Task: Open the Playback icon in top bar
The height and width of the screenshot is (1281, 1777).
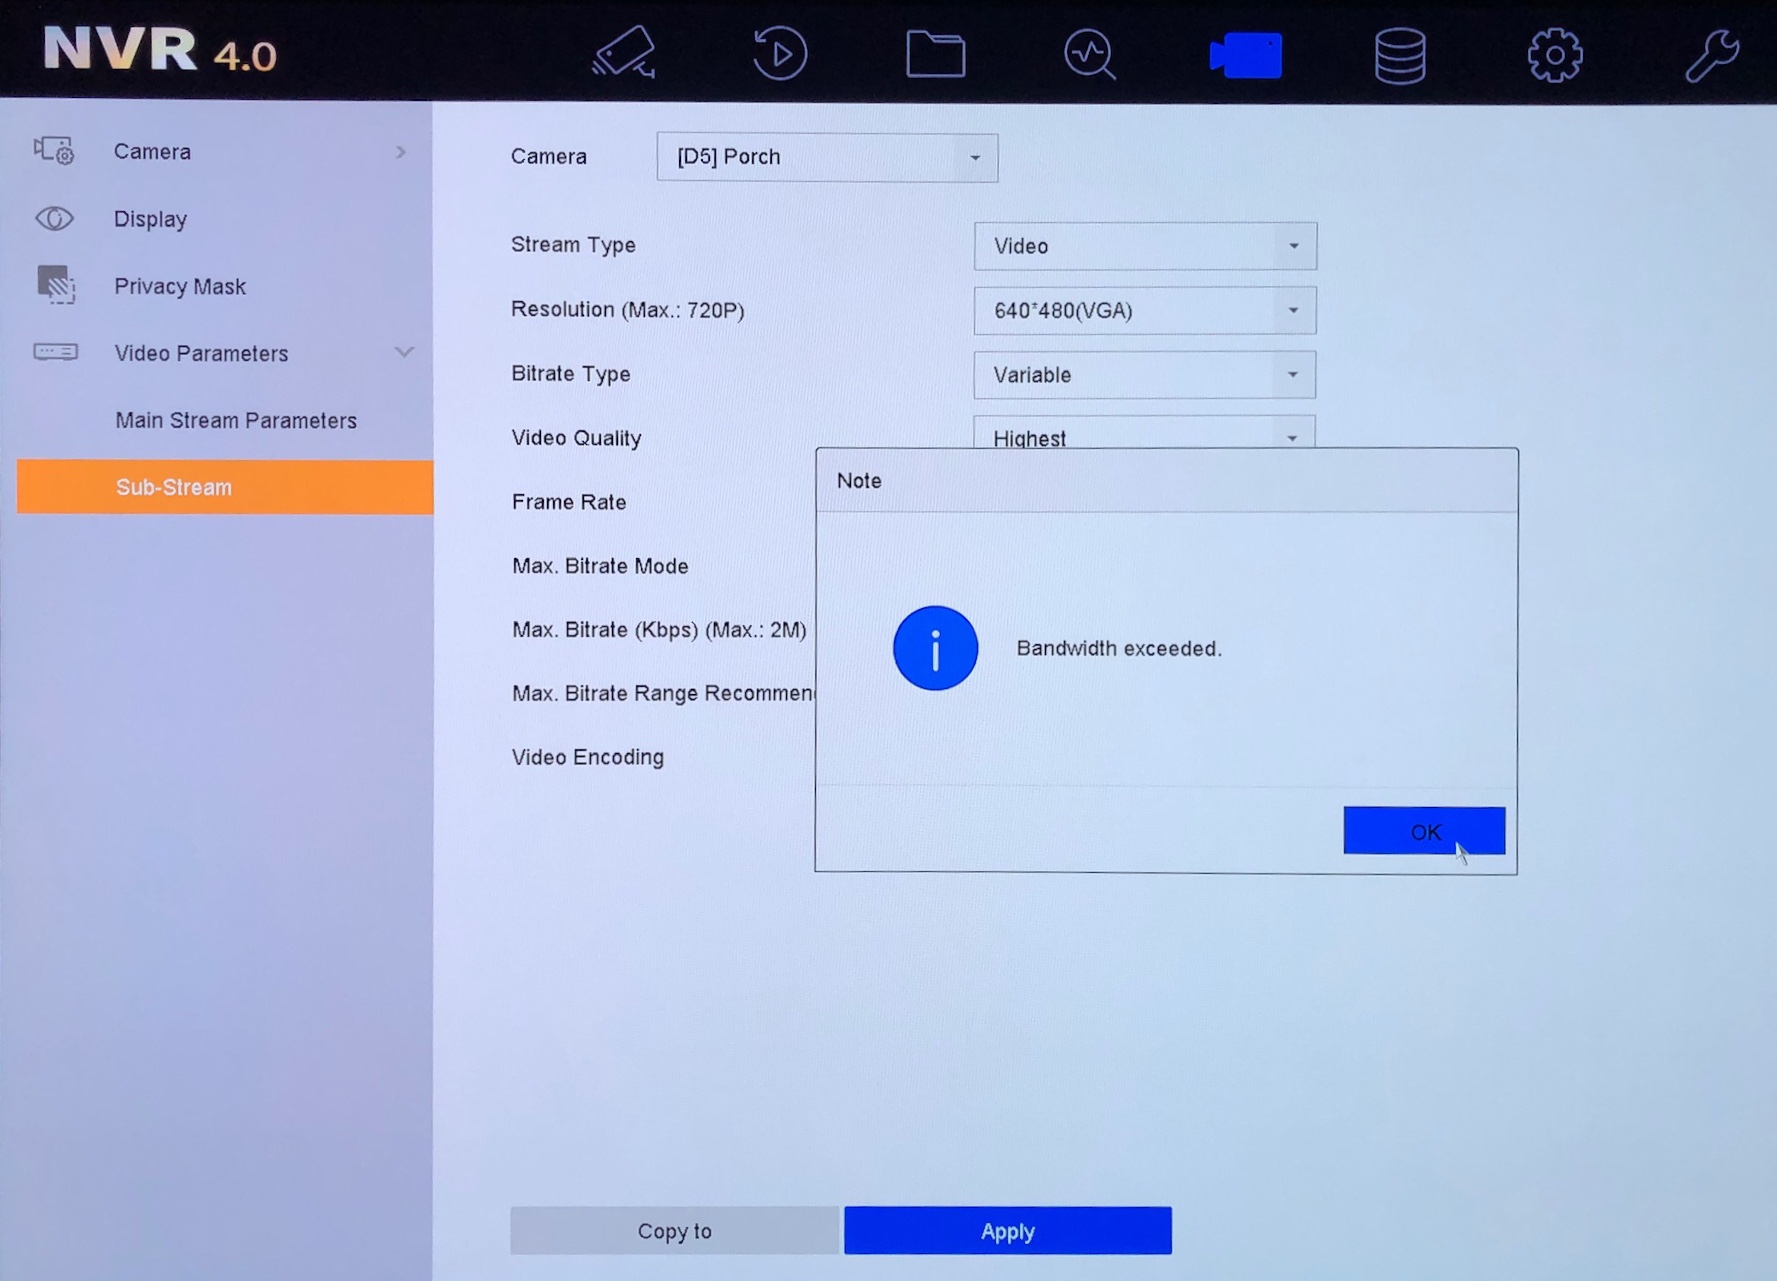Action: click(779, 53)
